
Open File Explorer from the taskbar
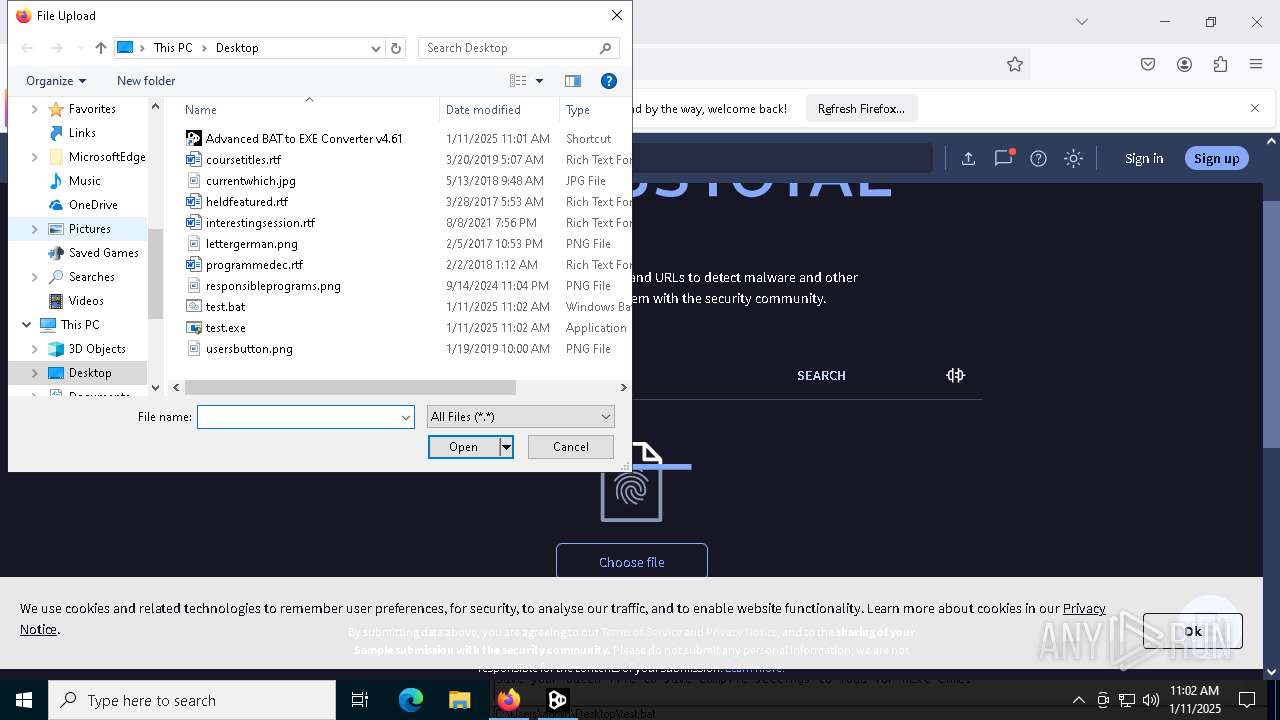tap(459, 700)
